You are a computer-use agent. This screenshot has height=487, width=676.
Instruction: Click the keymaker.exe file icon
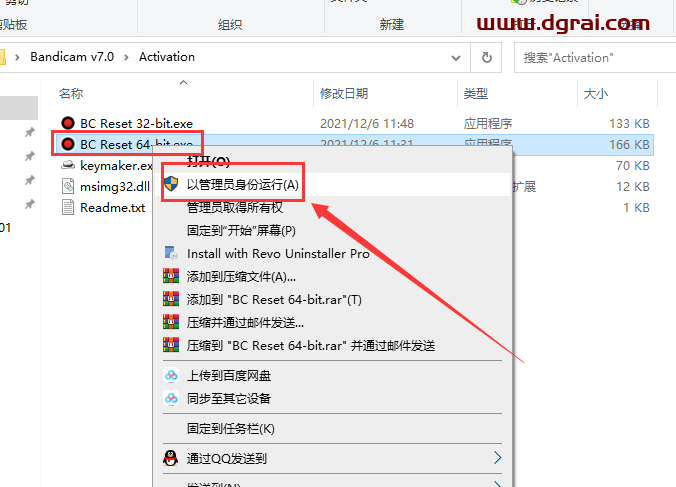point(68,165)
